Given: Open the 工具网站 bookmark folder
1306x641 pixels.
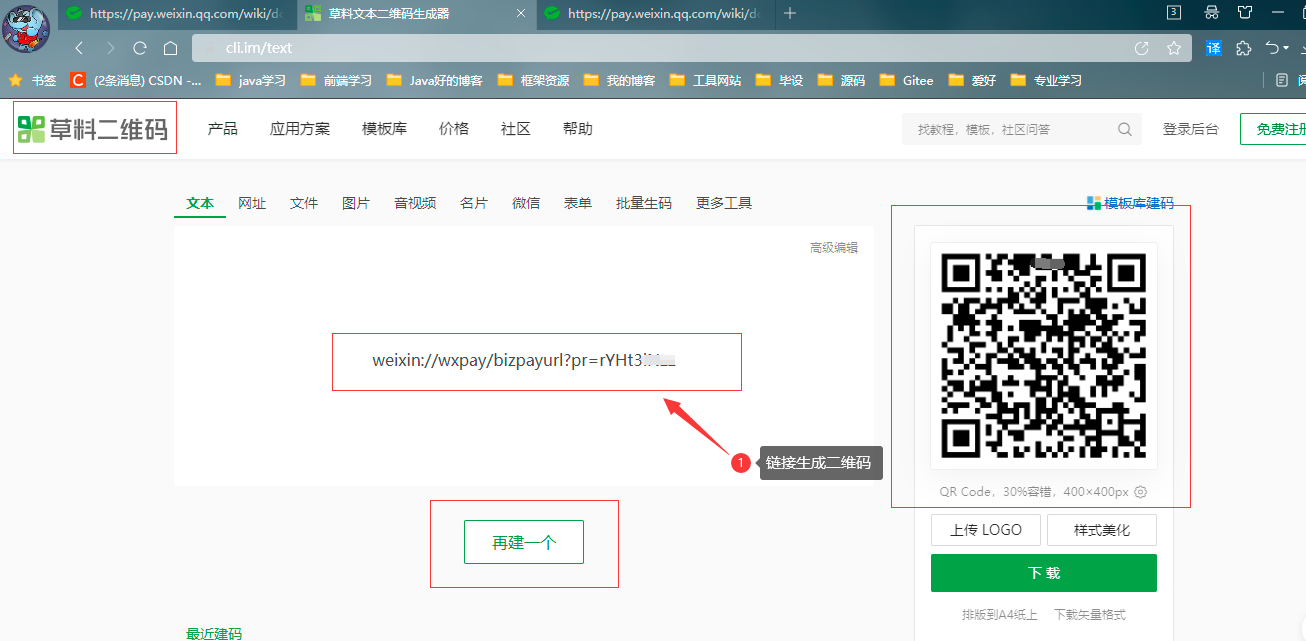Looking at the screenshot, I should coord(706,80).
